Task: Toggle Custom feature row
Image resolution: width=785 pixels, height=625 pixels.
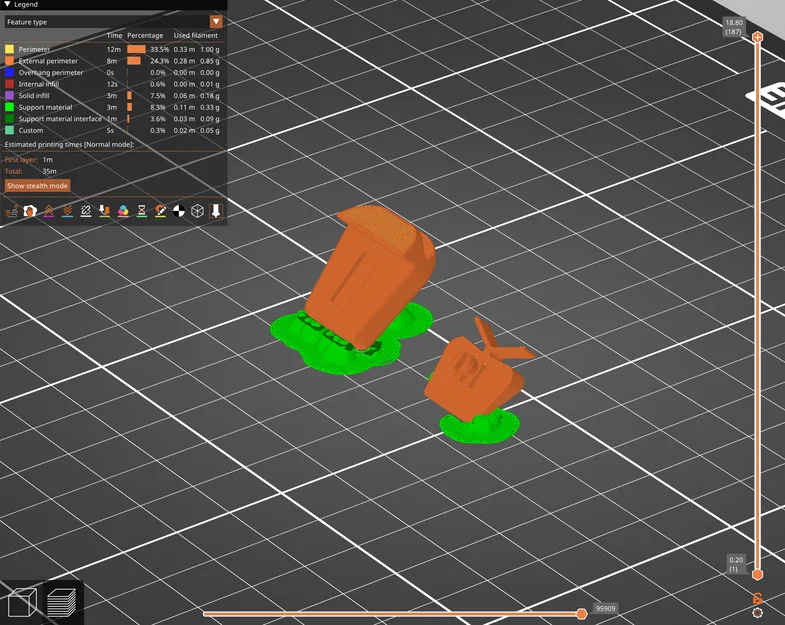Action: coord(113,130)
